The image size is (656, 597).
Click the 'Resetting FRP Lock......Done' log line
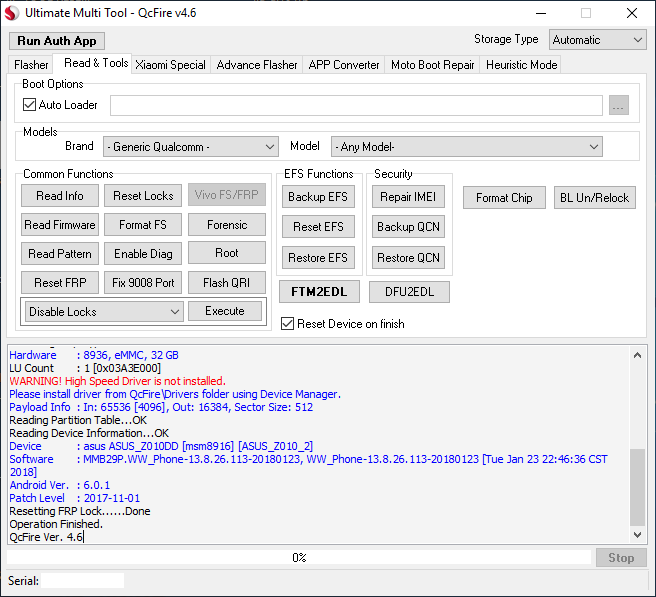[x=80, y=511]
